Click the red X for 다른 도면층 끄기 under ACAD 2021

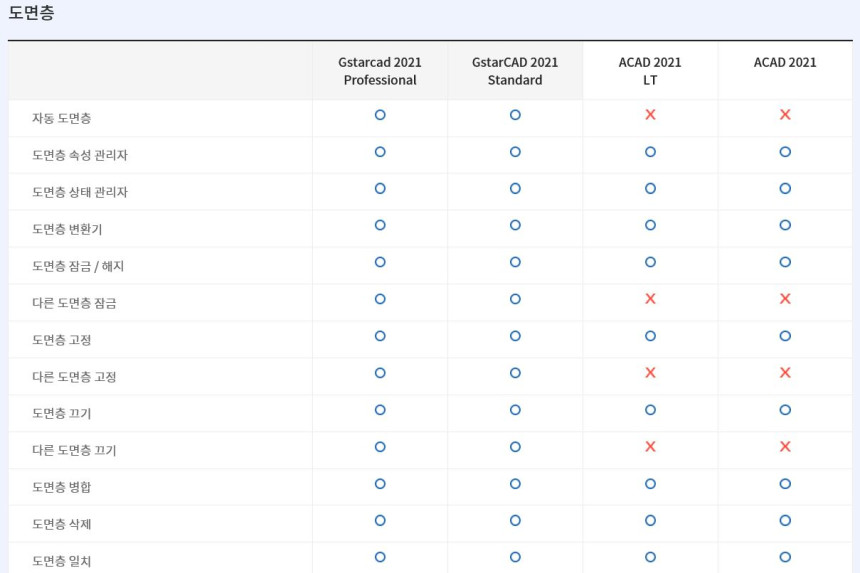(x=785, y=447)
